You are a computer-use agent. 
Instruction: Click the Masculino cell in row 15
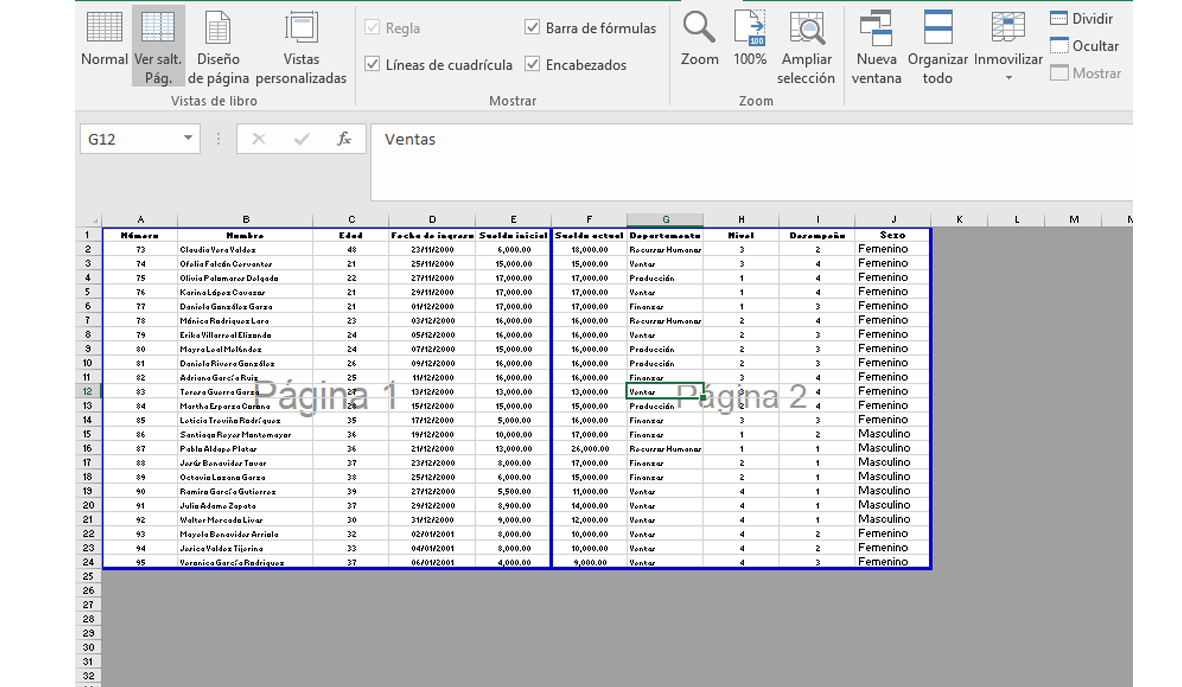893,434
